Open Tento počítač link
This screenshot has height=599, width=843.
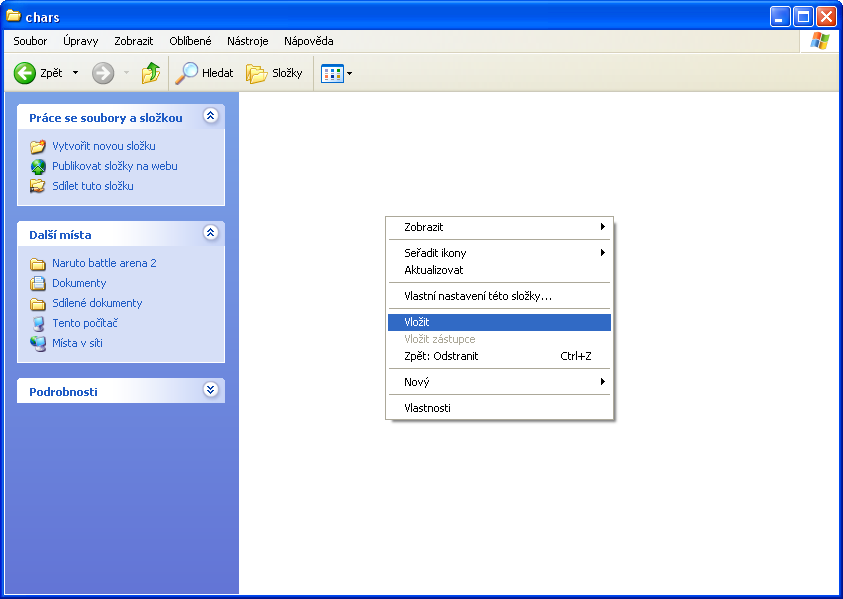coord(84,323)
